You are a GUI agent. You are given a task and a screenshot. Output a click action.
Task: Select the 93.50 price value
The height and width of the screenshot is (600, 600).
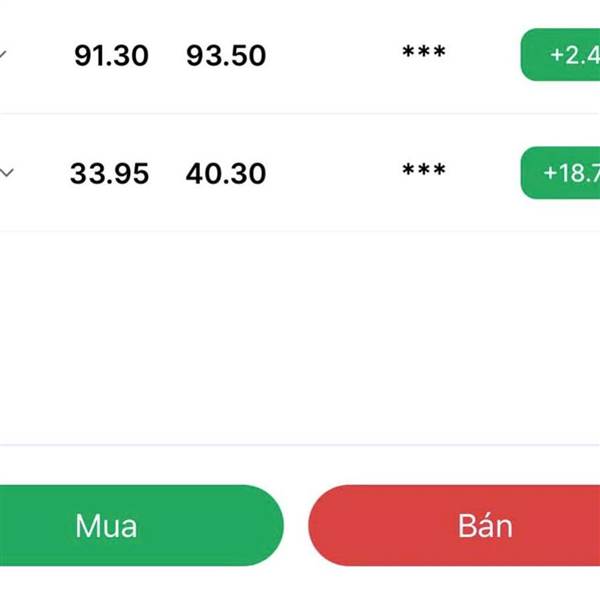(226, 55)
